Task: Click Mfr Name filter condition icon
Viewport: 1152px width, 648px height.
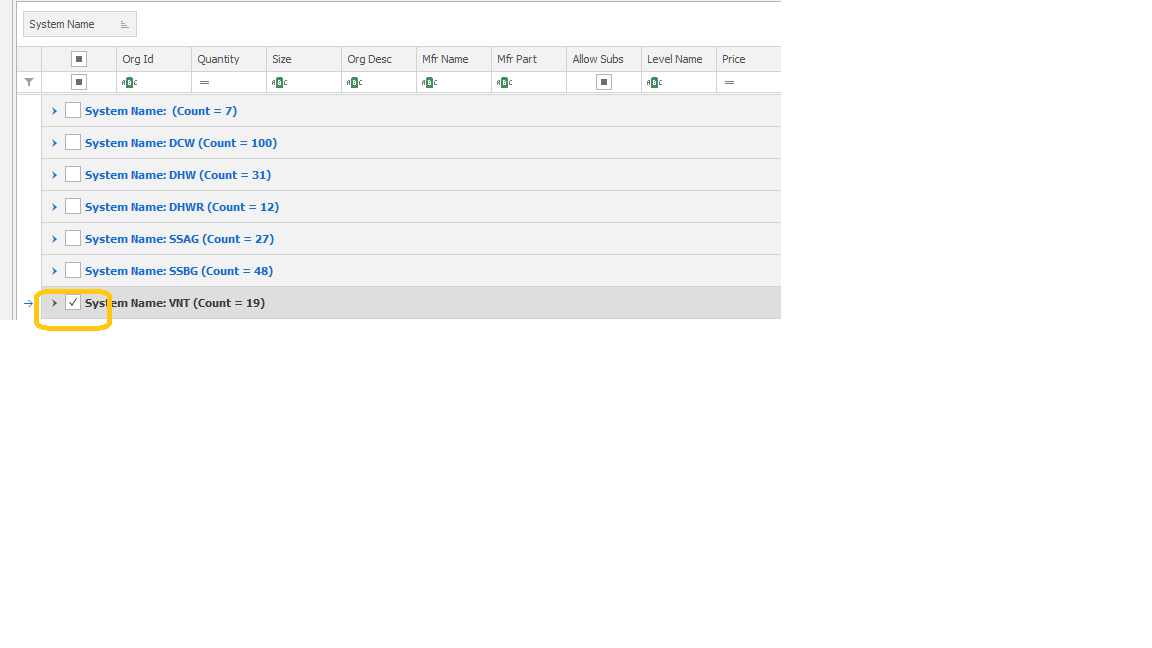Action: click(x=429, y=82)
